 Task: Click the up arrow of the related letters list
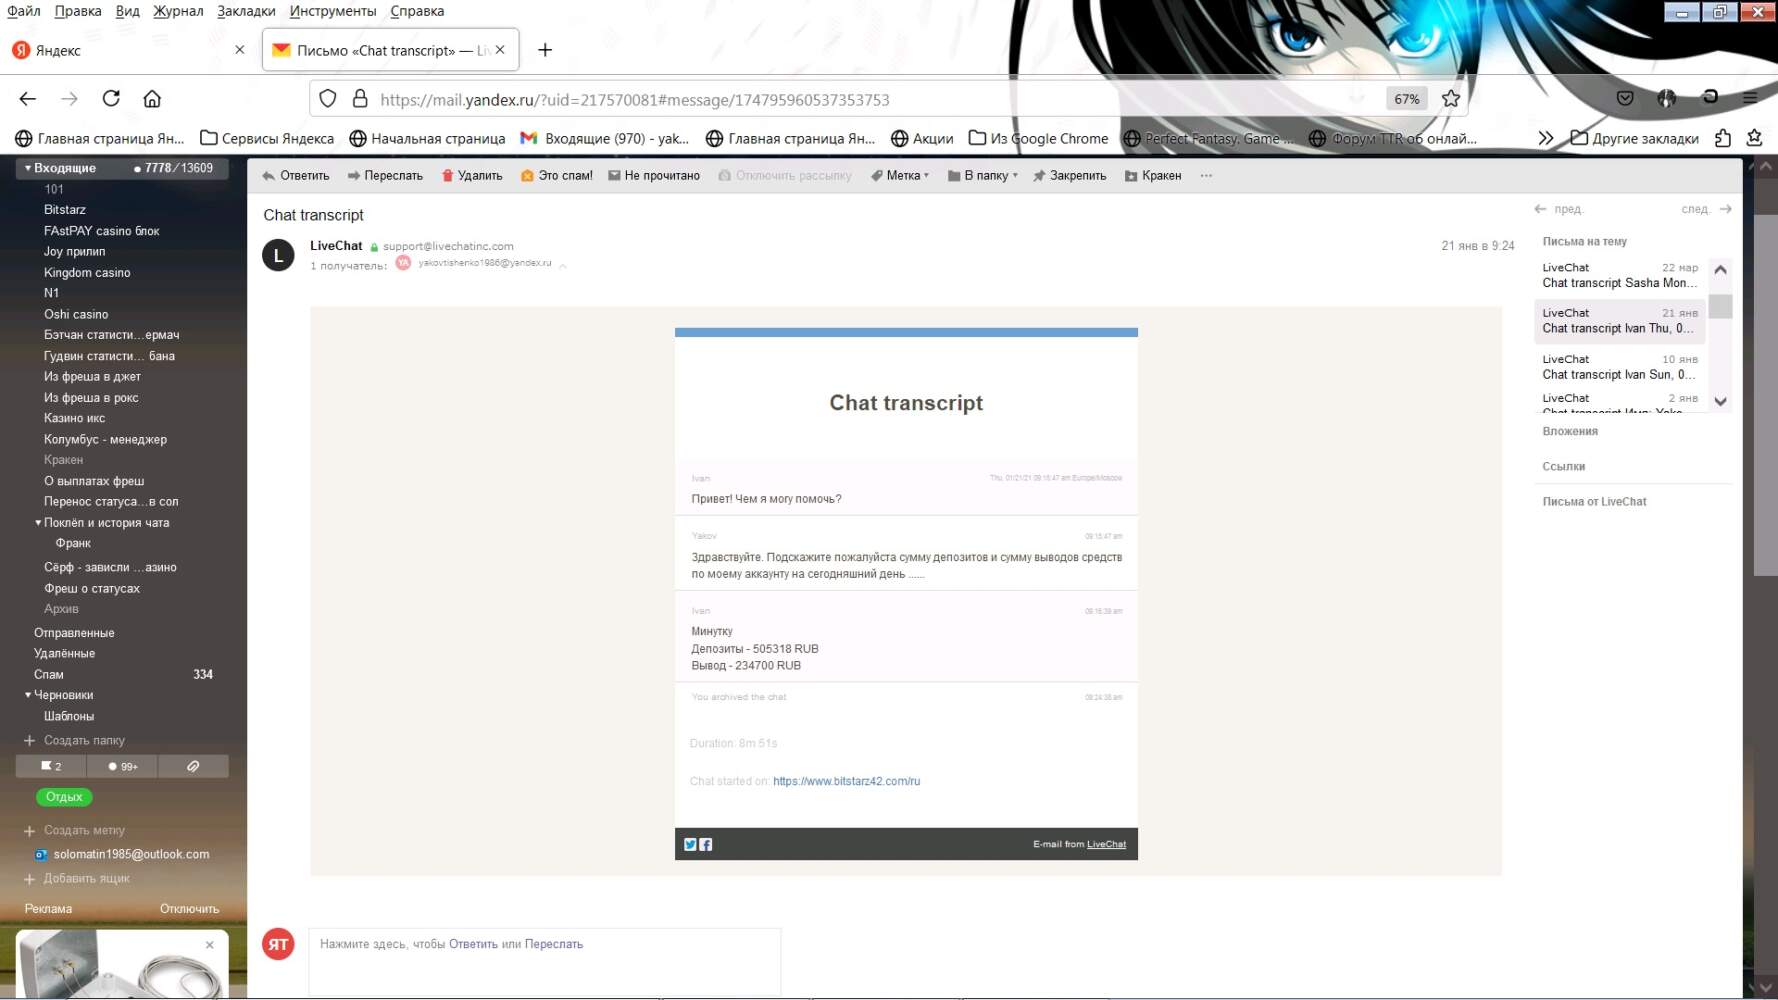[x=1720, y=270]
